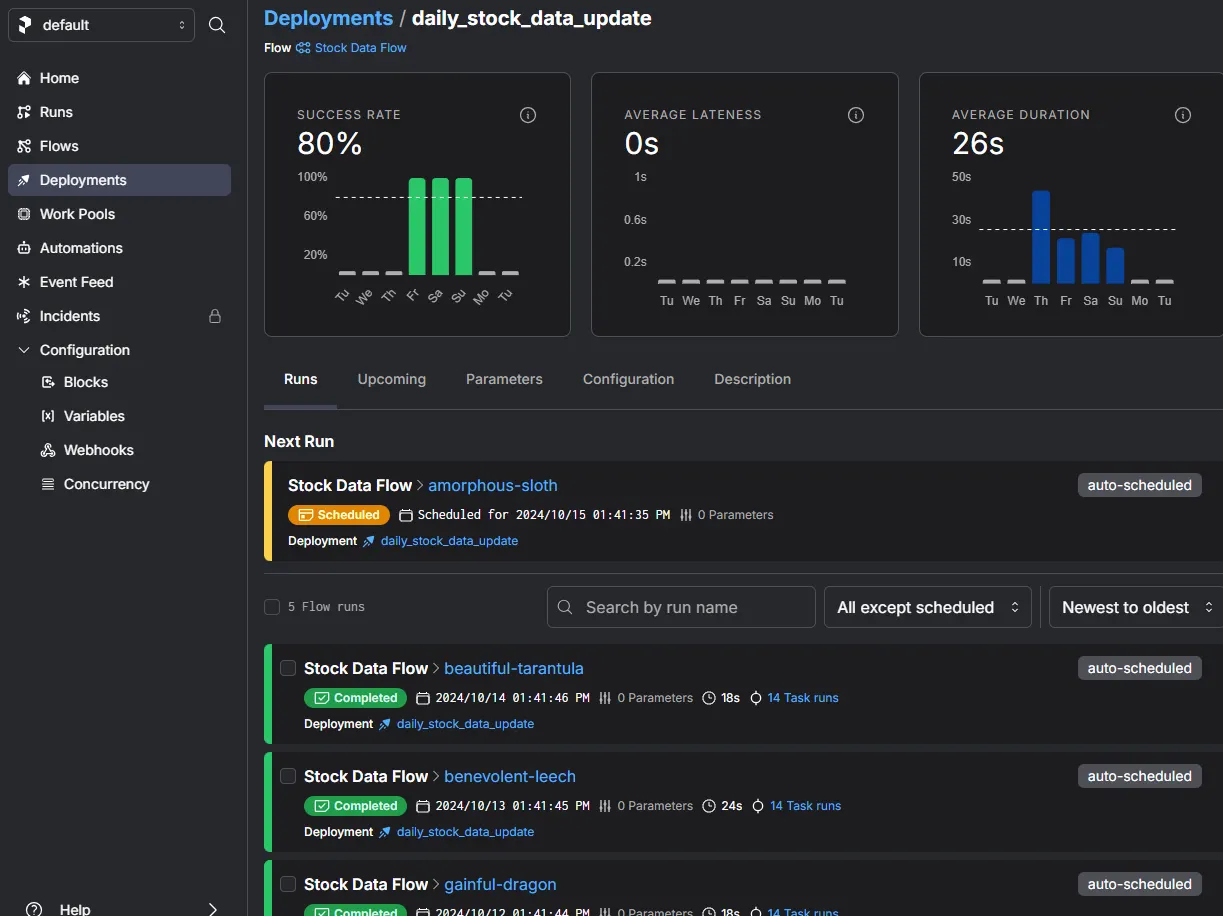Click the Prefect logo icon
1223x916 pixels.
25,25
